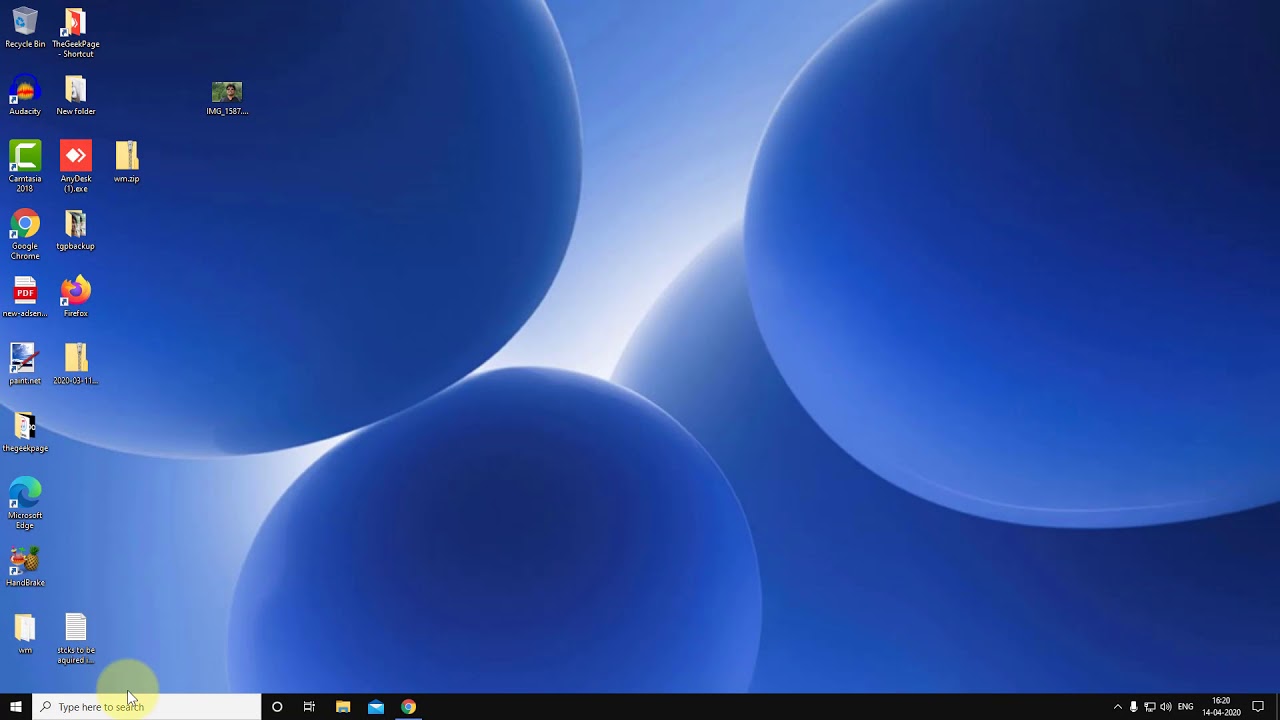1280x720 pixels.
Task: Open the Mail app from the taskbar
Action: tap(376, 707)
